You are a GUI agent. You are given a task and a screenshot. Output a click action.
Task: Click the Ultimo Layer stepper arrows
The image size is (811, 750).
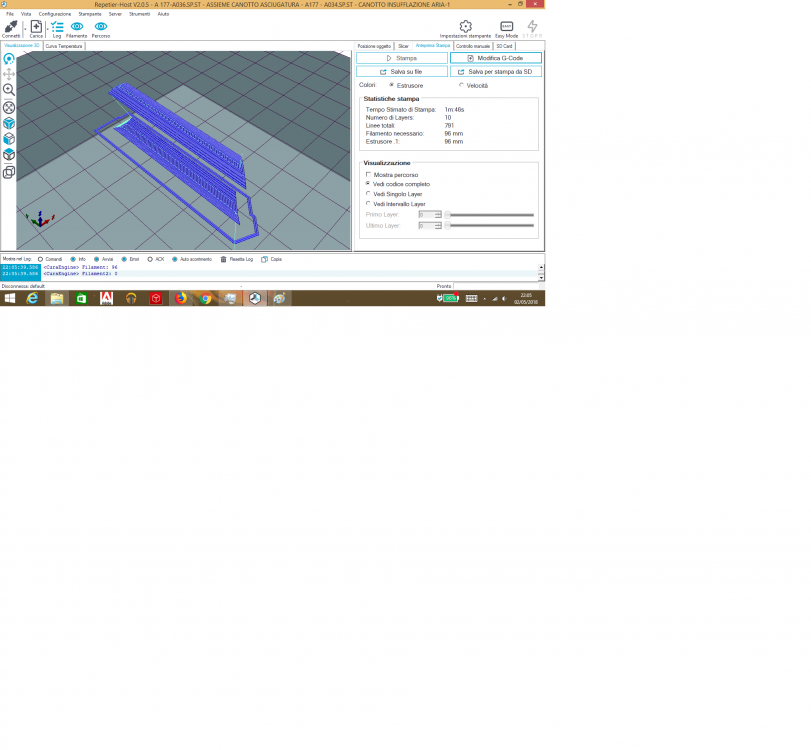click(x=438, y=226)
